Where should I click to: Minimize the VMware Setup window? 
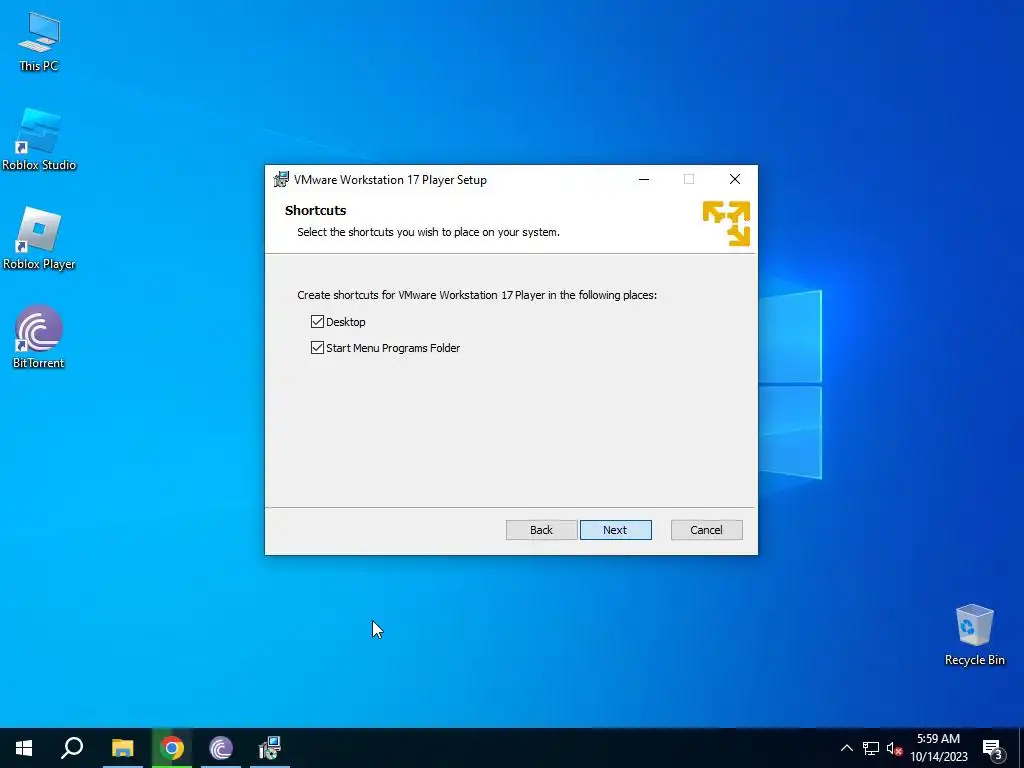[644, 179]
